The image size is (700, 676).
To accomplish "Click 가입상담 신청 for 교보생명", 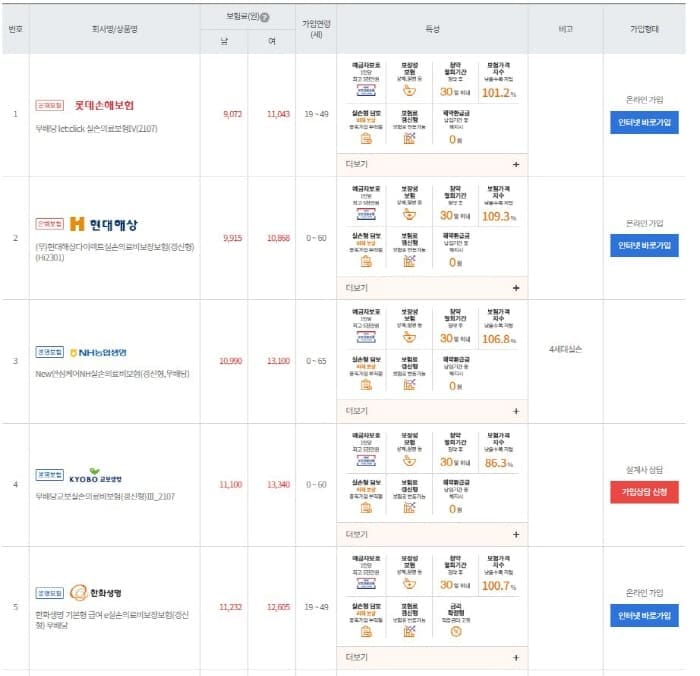I will (x=644, y=492).
